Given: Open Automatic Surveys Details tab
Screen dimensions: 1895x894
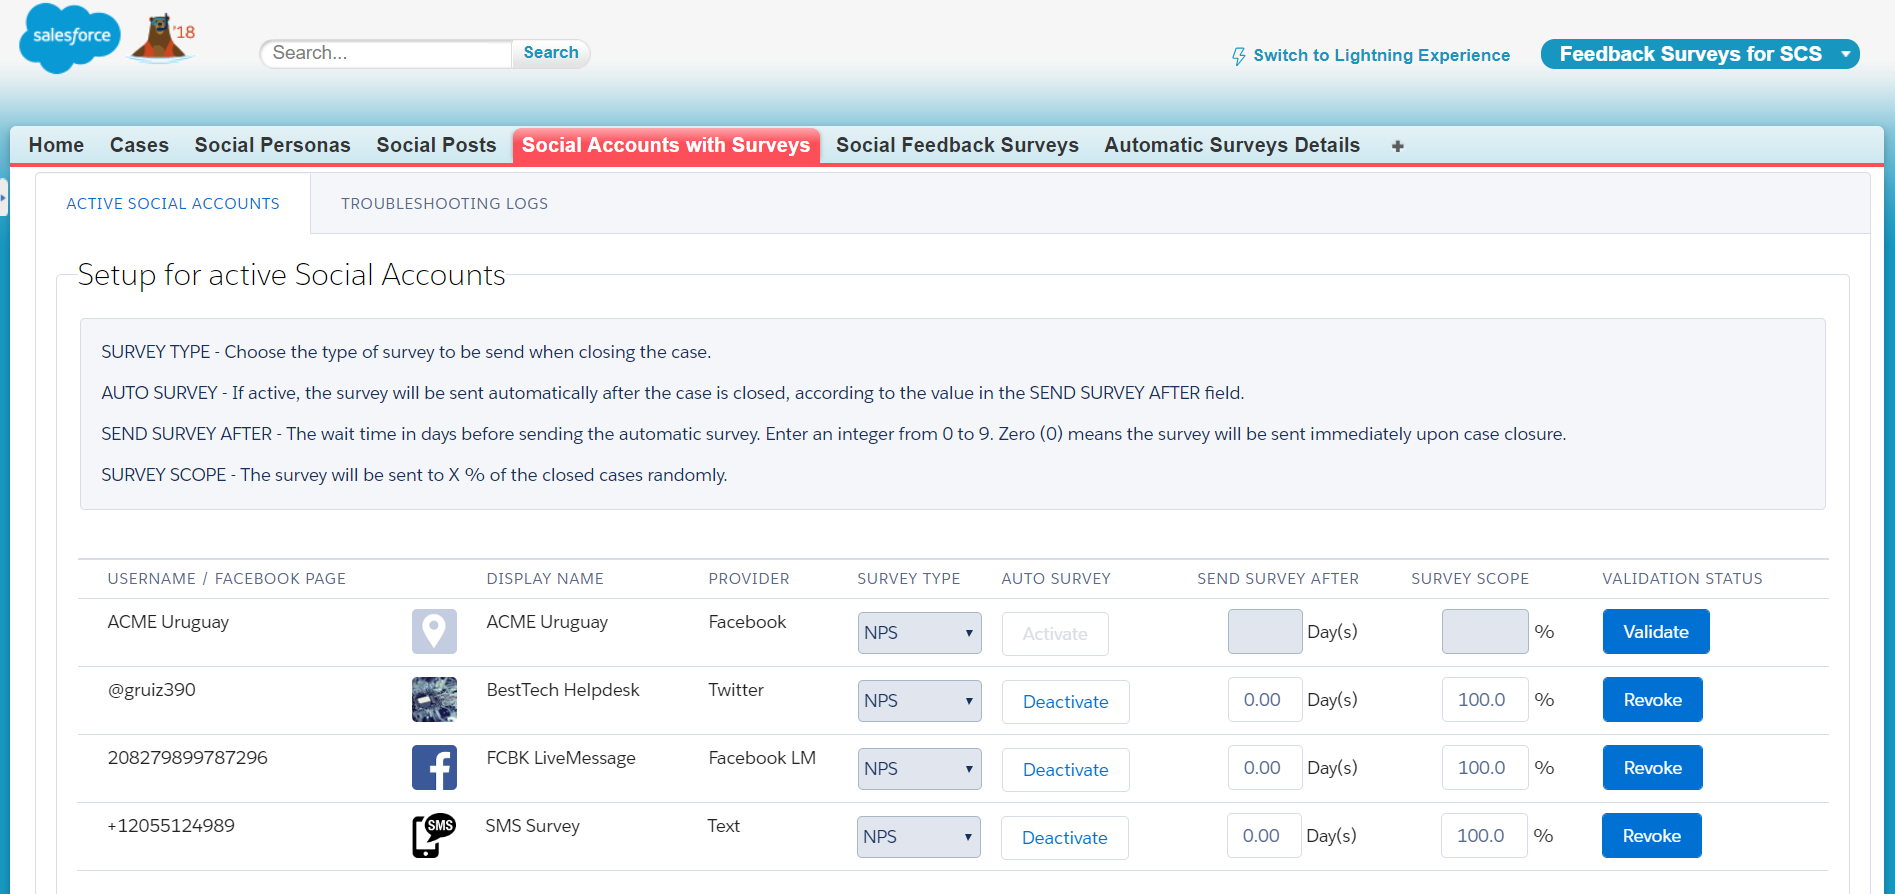Looking at the screenshot, I should point(1232,145).
